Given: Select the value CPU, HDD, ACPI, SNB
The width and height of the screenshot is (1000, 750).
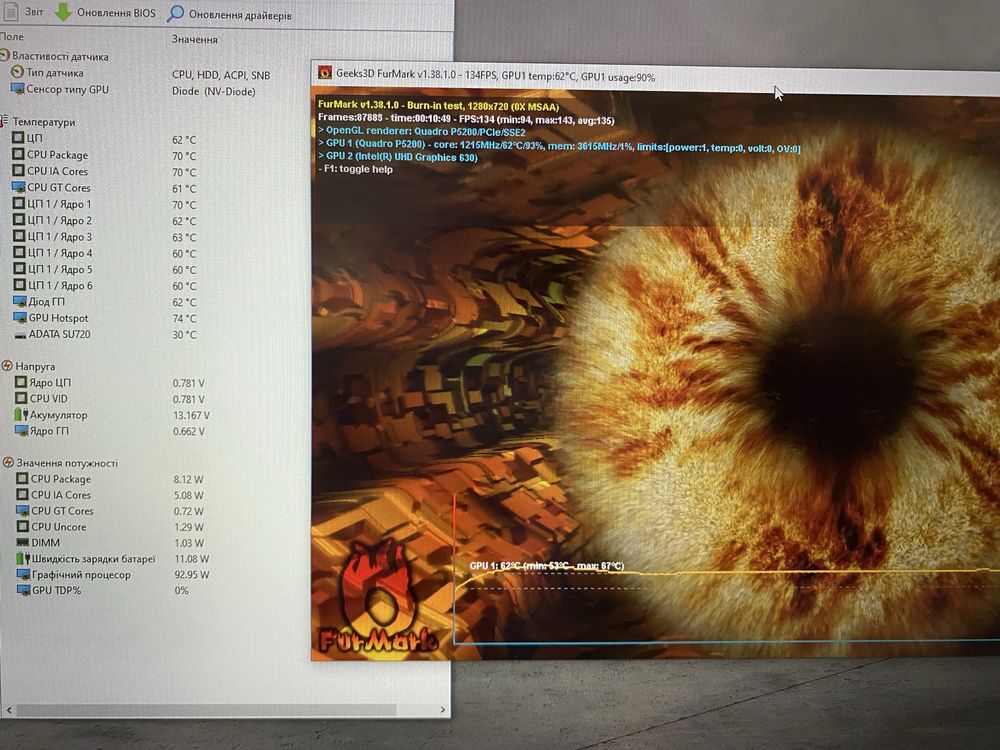Looking at the screenshot, I should click(221, 75).
